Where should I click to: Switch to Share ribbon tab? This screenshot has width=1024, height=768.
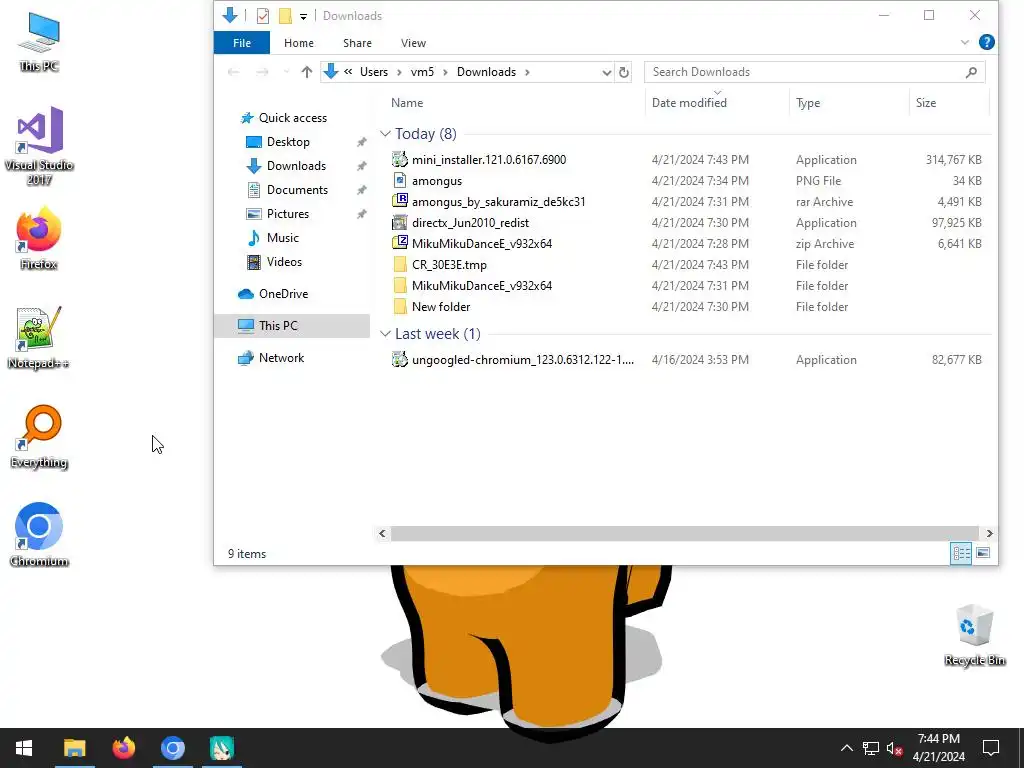(357, 43)
